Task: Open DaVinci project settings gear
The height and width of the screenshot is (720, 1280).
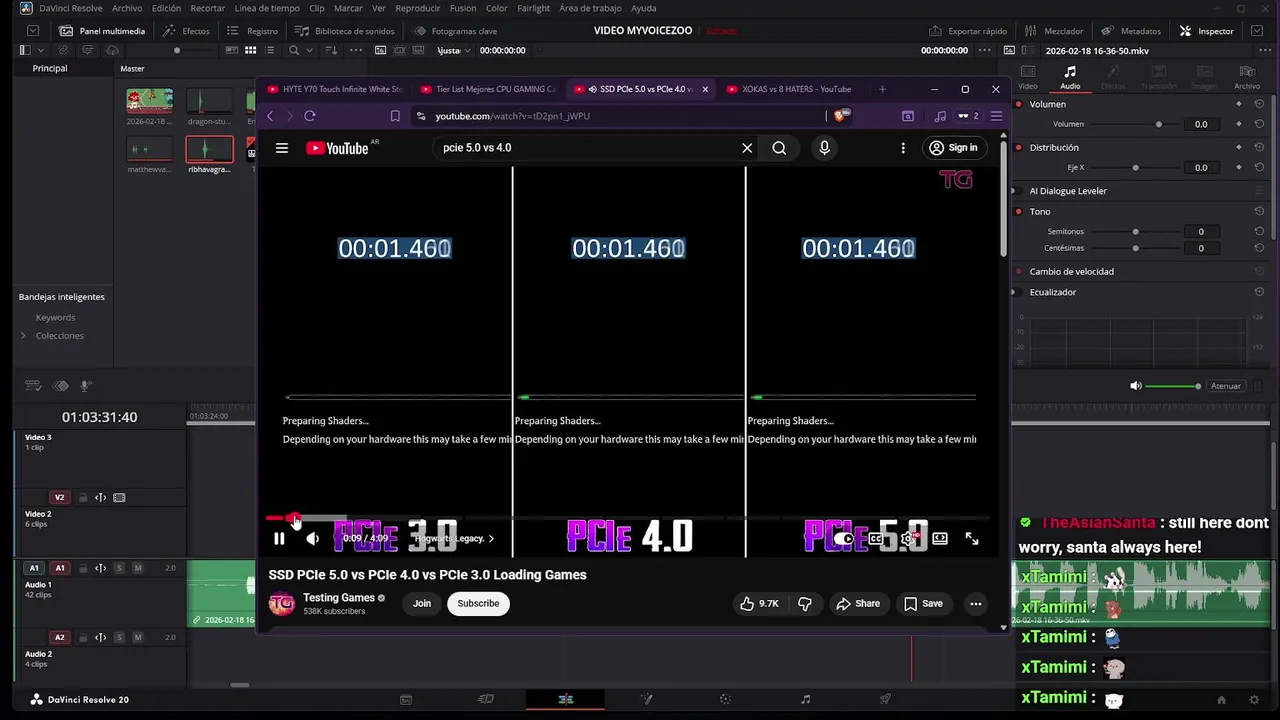Action: (x=1254, y=700)
